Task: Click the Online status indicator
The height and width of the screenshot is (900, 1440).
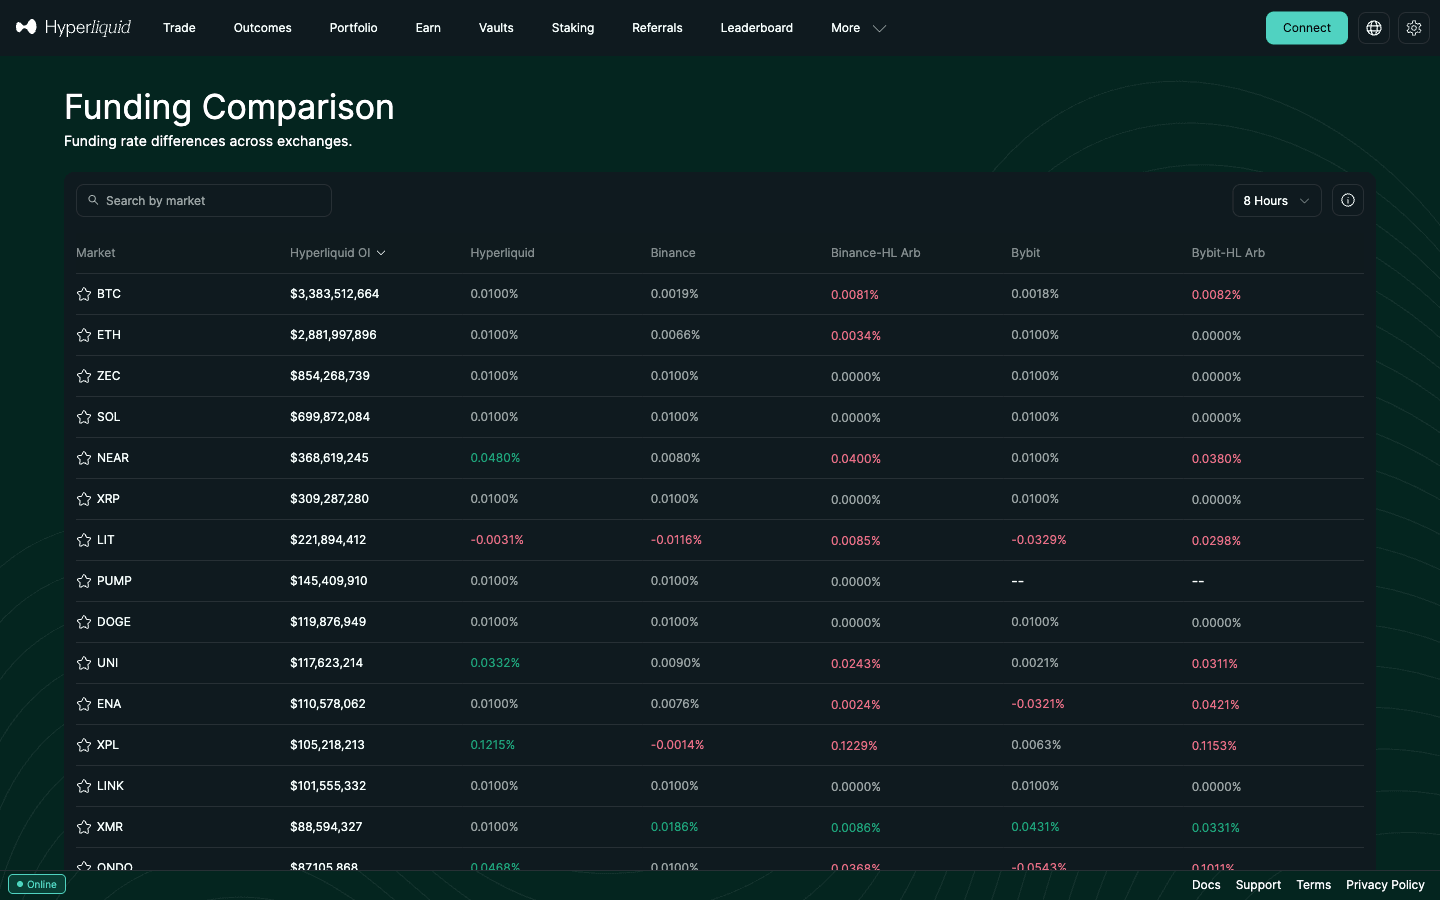Action: coord(37,884)
